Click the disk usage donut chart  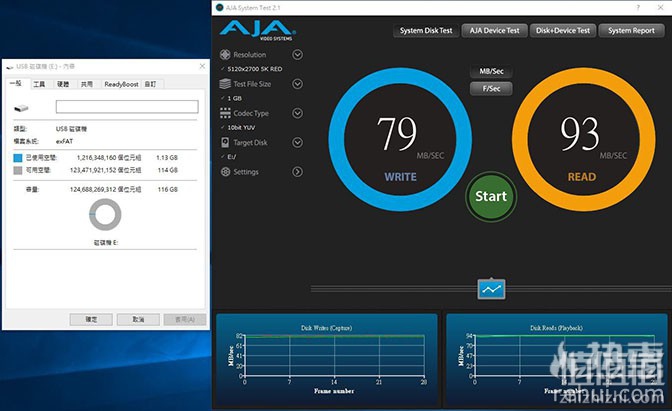pos(105,214)
